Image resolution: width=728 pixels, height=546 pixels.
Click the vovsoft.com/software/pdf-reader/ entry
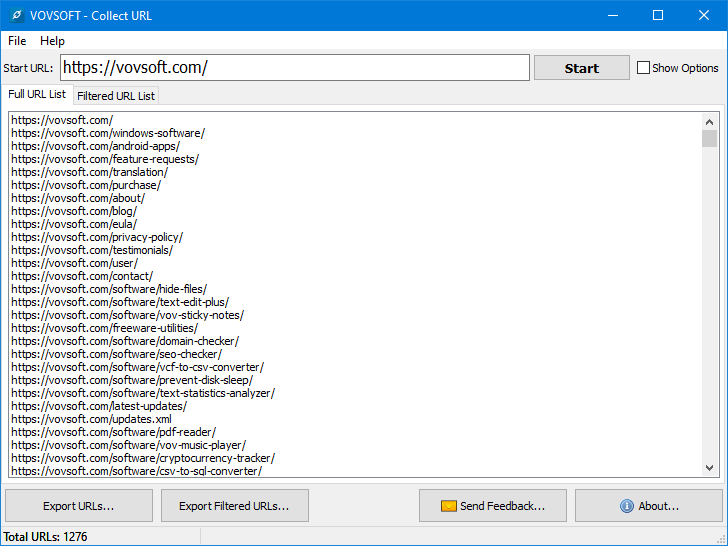pyautogui.click(x=113, y=432)
